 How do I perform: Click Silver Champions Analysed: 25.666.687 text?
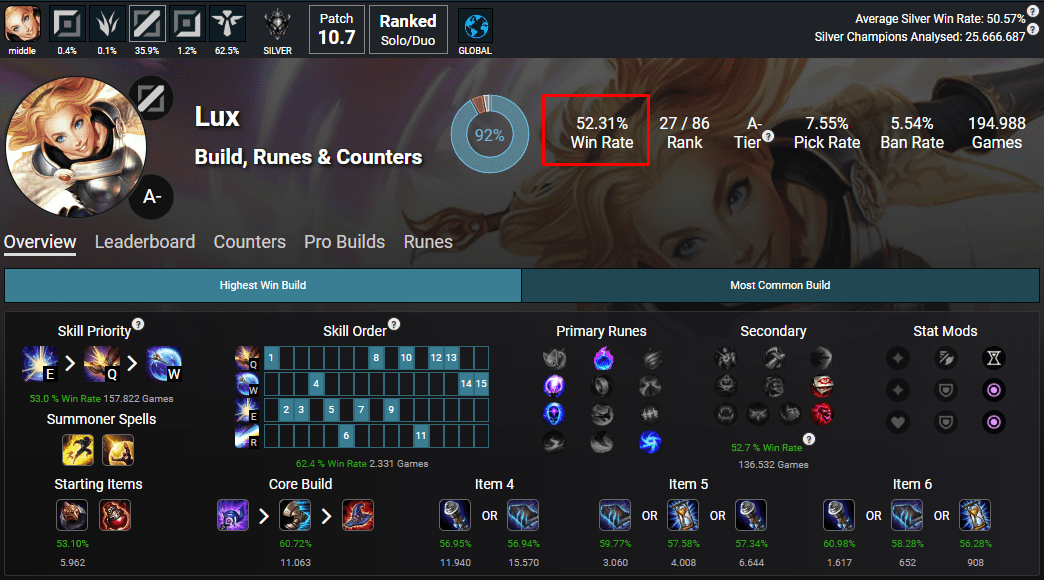[919, 37]
